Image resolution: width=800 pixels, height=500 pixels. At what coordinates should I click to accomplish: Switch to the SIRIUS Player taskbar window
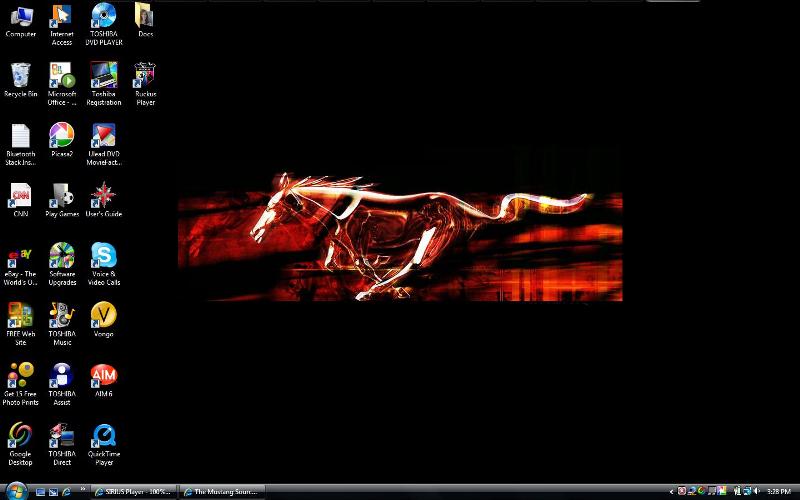(x=134, y=492)
